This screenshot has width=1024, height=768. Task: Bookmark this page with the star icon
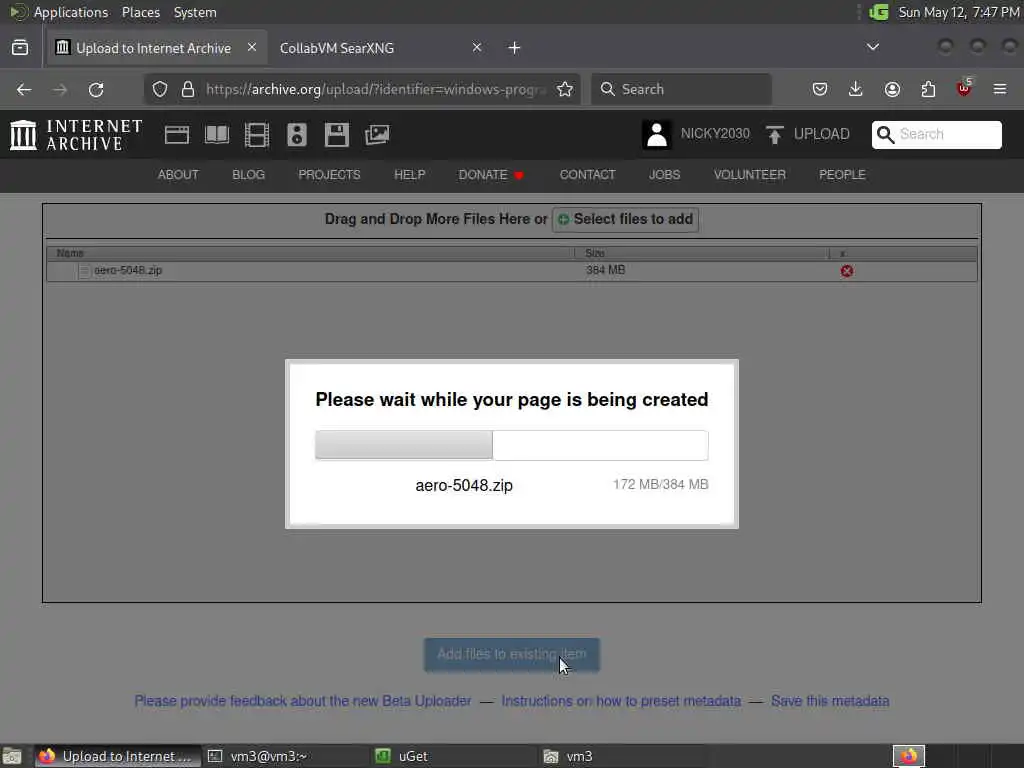[565, 89]
